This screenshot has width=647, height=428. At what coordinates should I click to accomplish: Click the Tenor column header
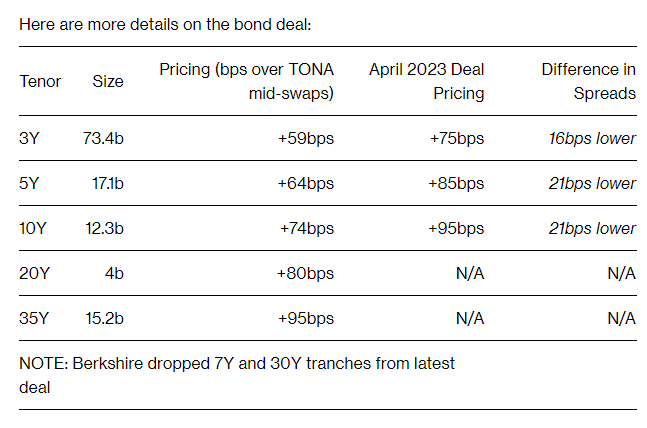[x=40, y=81]
